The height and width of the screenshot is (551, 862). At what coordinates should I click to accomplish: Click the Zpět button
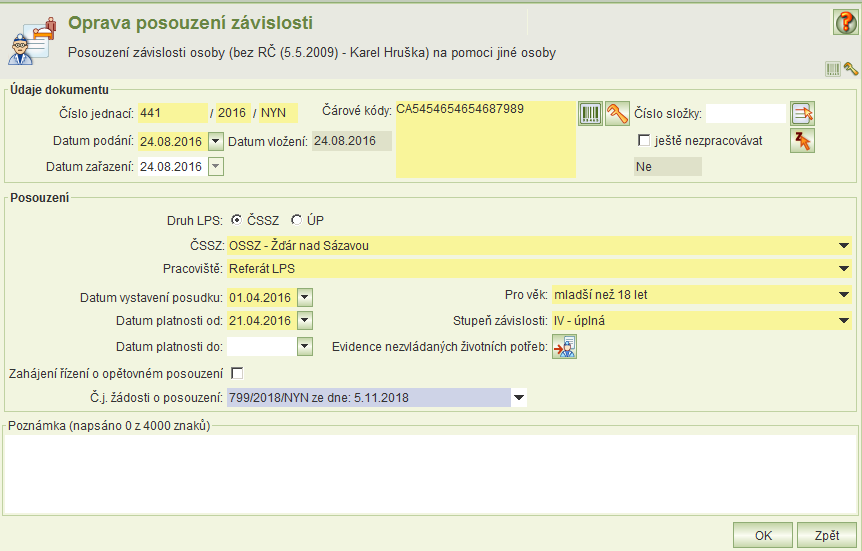[827, 535]
